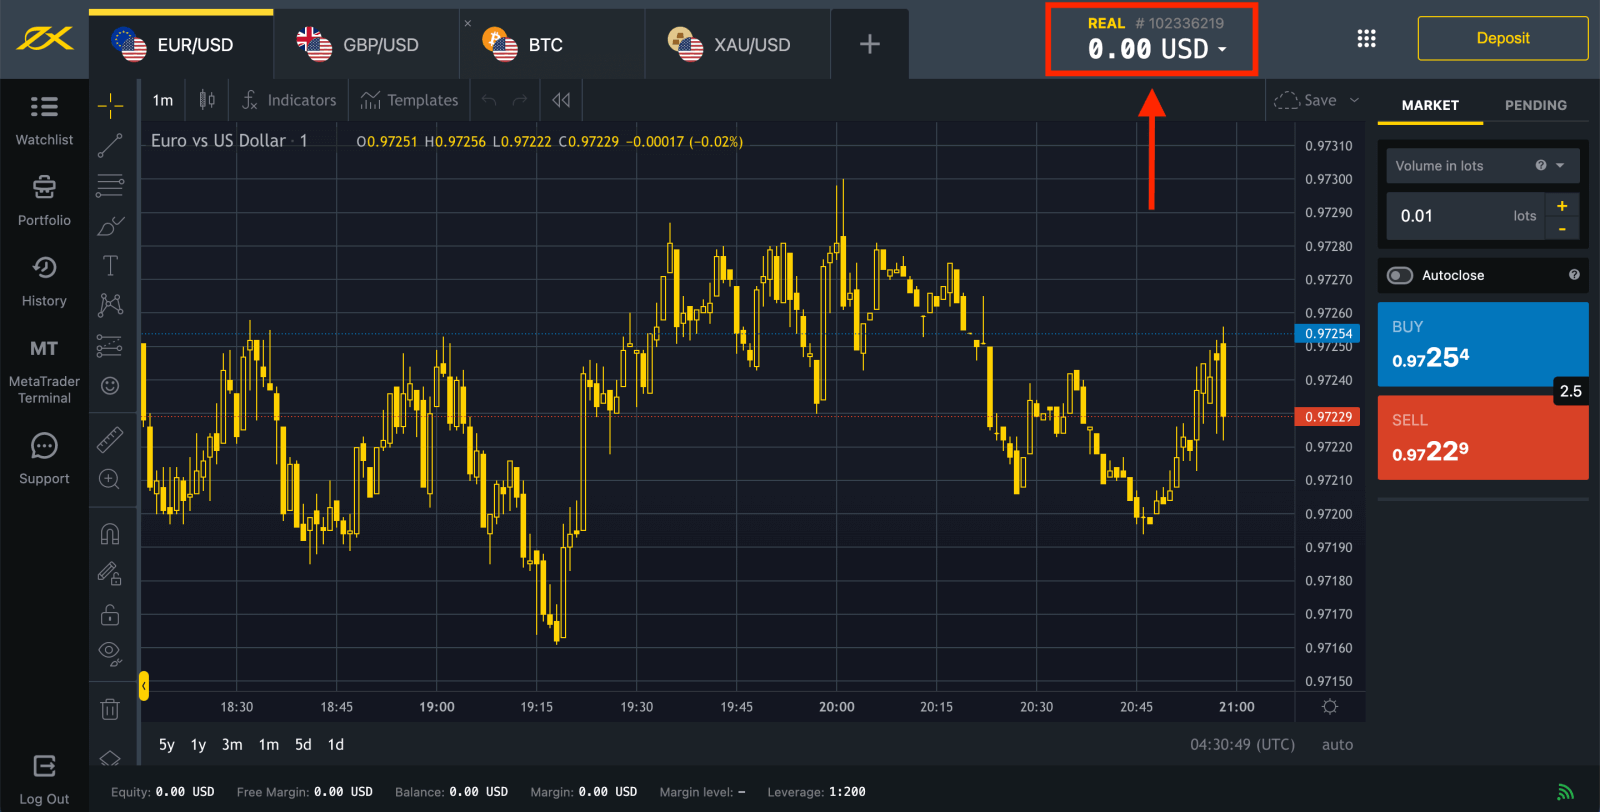Expand the Save layout dropdown arrow
The width and height of the screenshot is (1600, 812).
tap(1355, 100)
